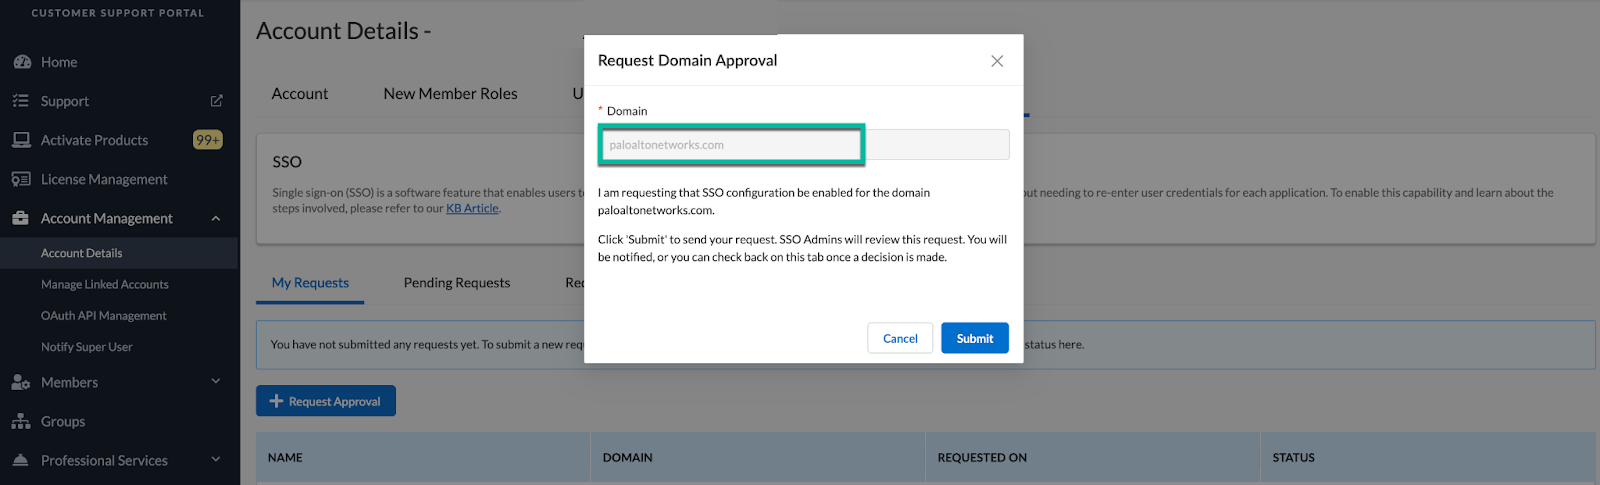Image resolution: width=1600 pixels, height=485 pixels.
Task: Click the Members people icon
Action: (21, 382)
